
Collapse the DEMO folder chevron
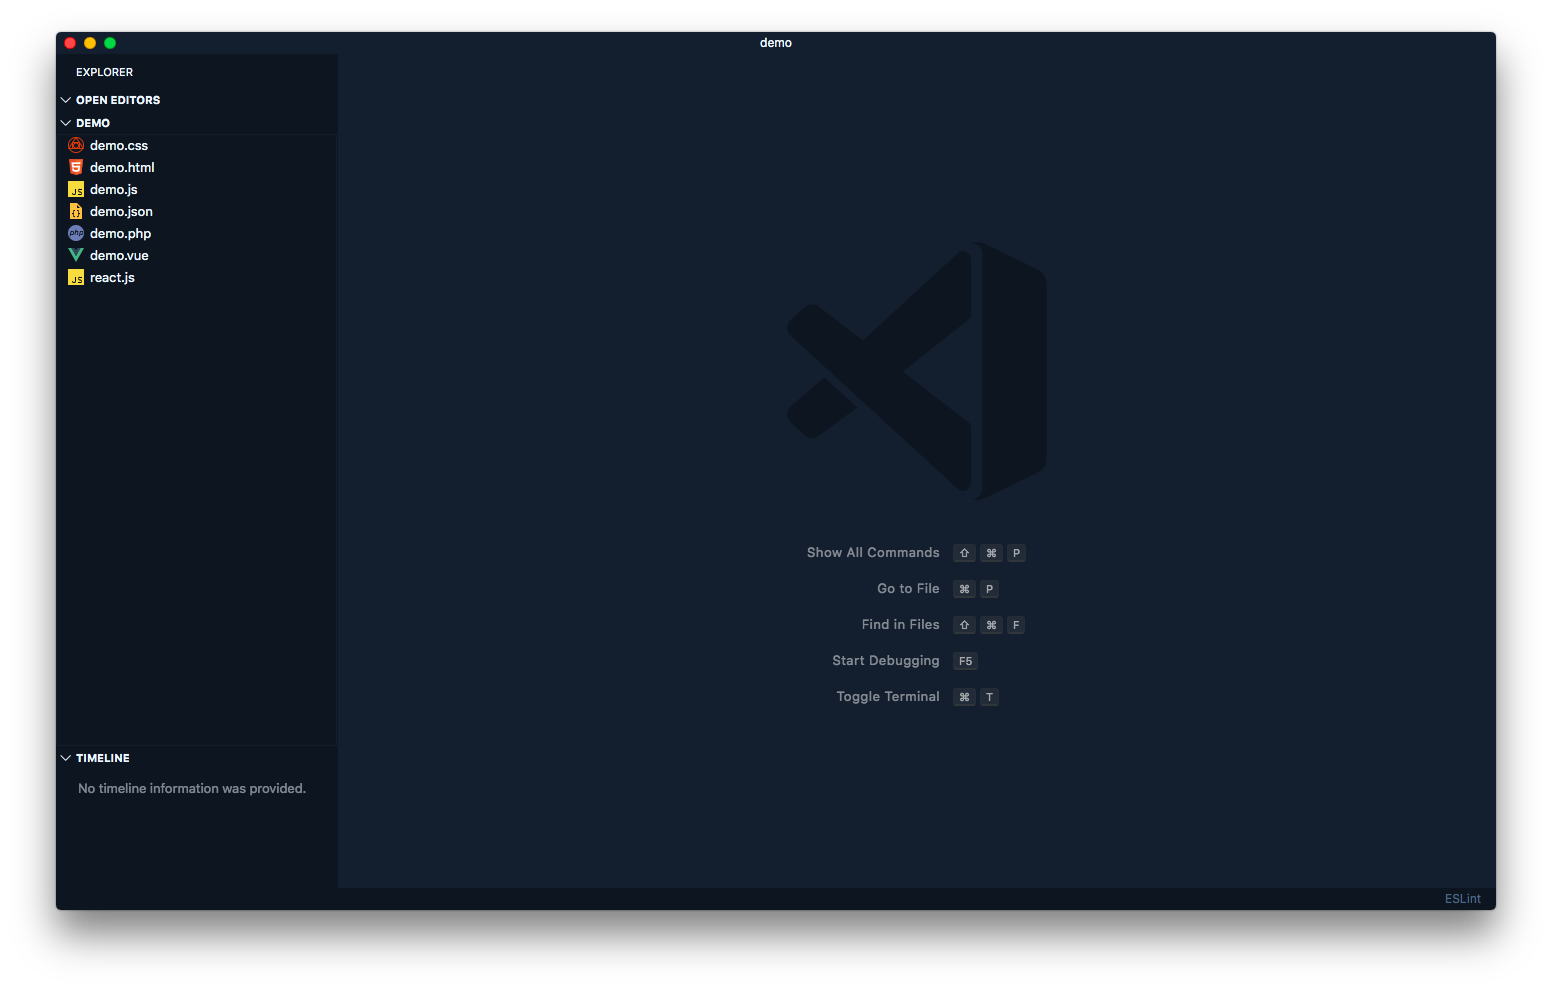(x=66, y=123)
